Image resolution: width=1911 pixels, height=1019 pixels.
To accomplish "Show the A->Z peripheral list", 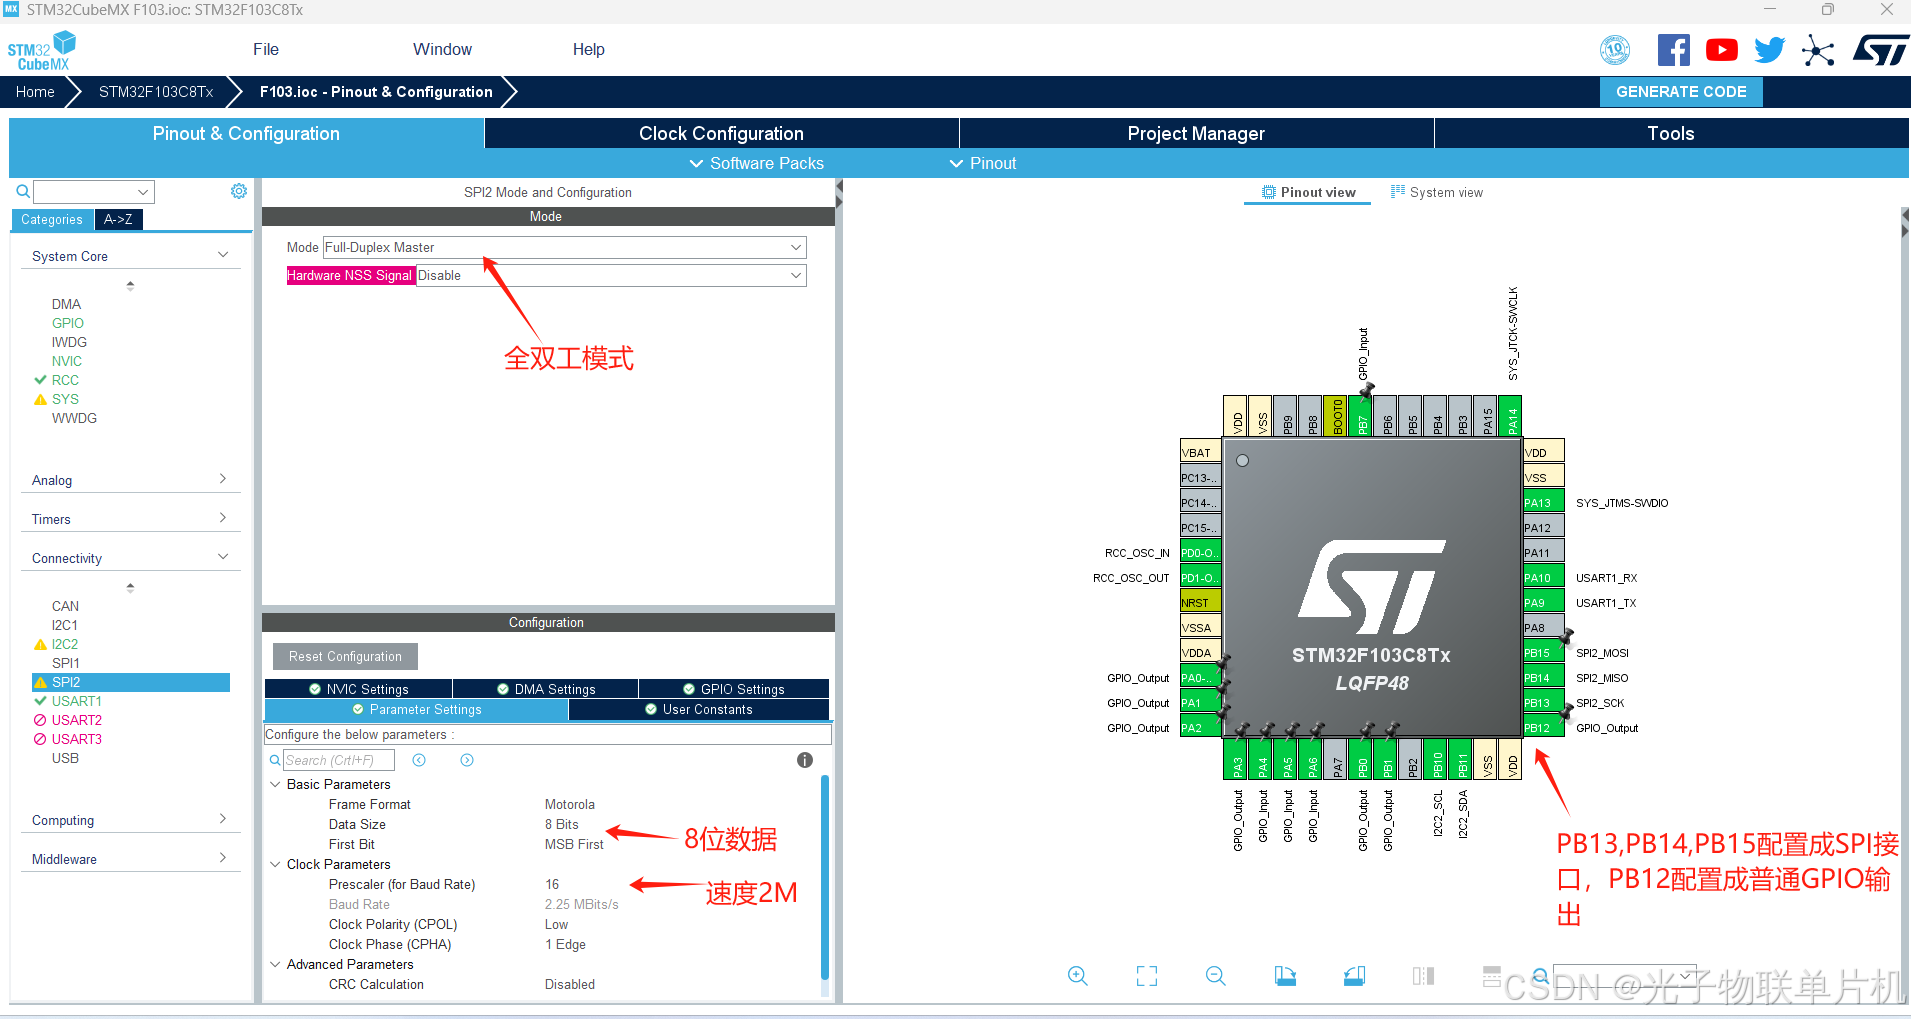I will point(118,219).
